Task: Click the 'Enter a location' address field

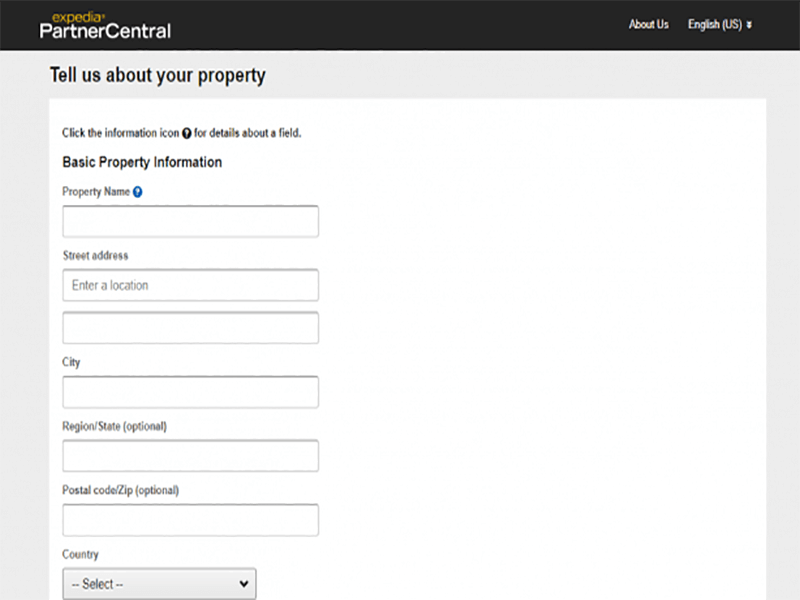Action: coord(190,285)
